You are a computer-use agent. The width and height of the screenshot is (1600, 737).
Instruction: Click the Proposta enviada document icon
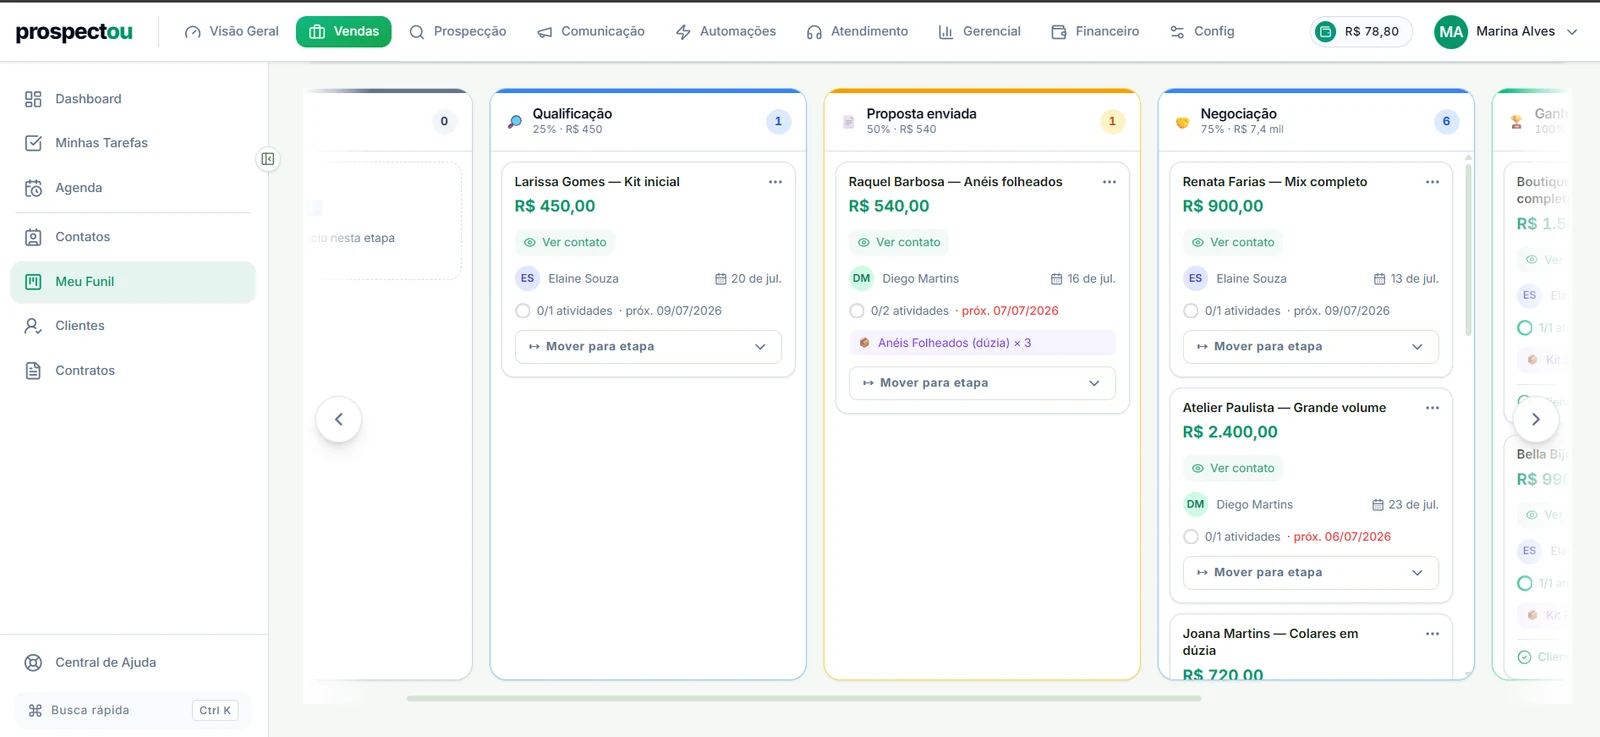tap(848, 122)
